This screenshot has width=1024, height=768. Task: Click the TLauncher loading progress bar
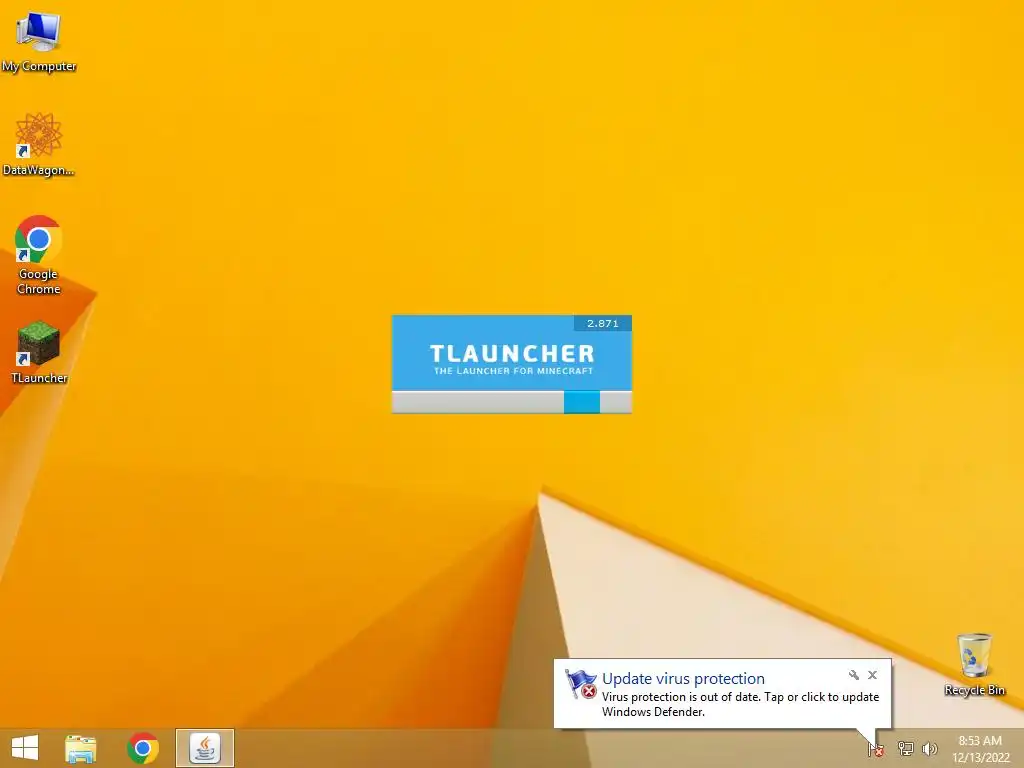click(511, 402)
